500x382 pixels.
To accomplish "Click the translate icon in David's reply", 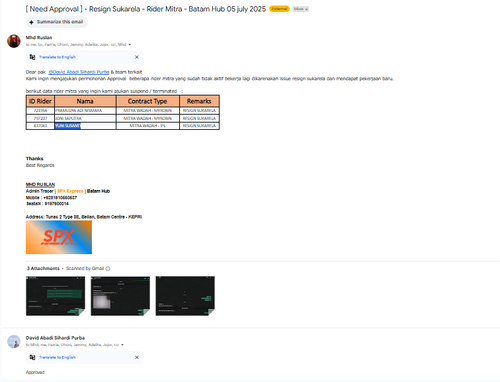I will click(32, 357).
